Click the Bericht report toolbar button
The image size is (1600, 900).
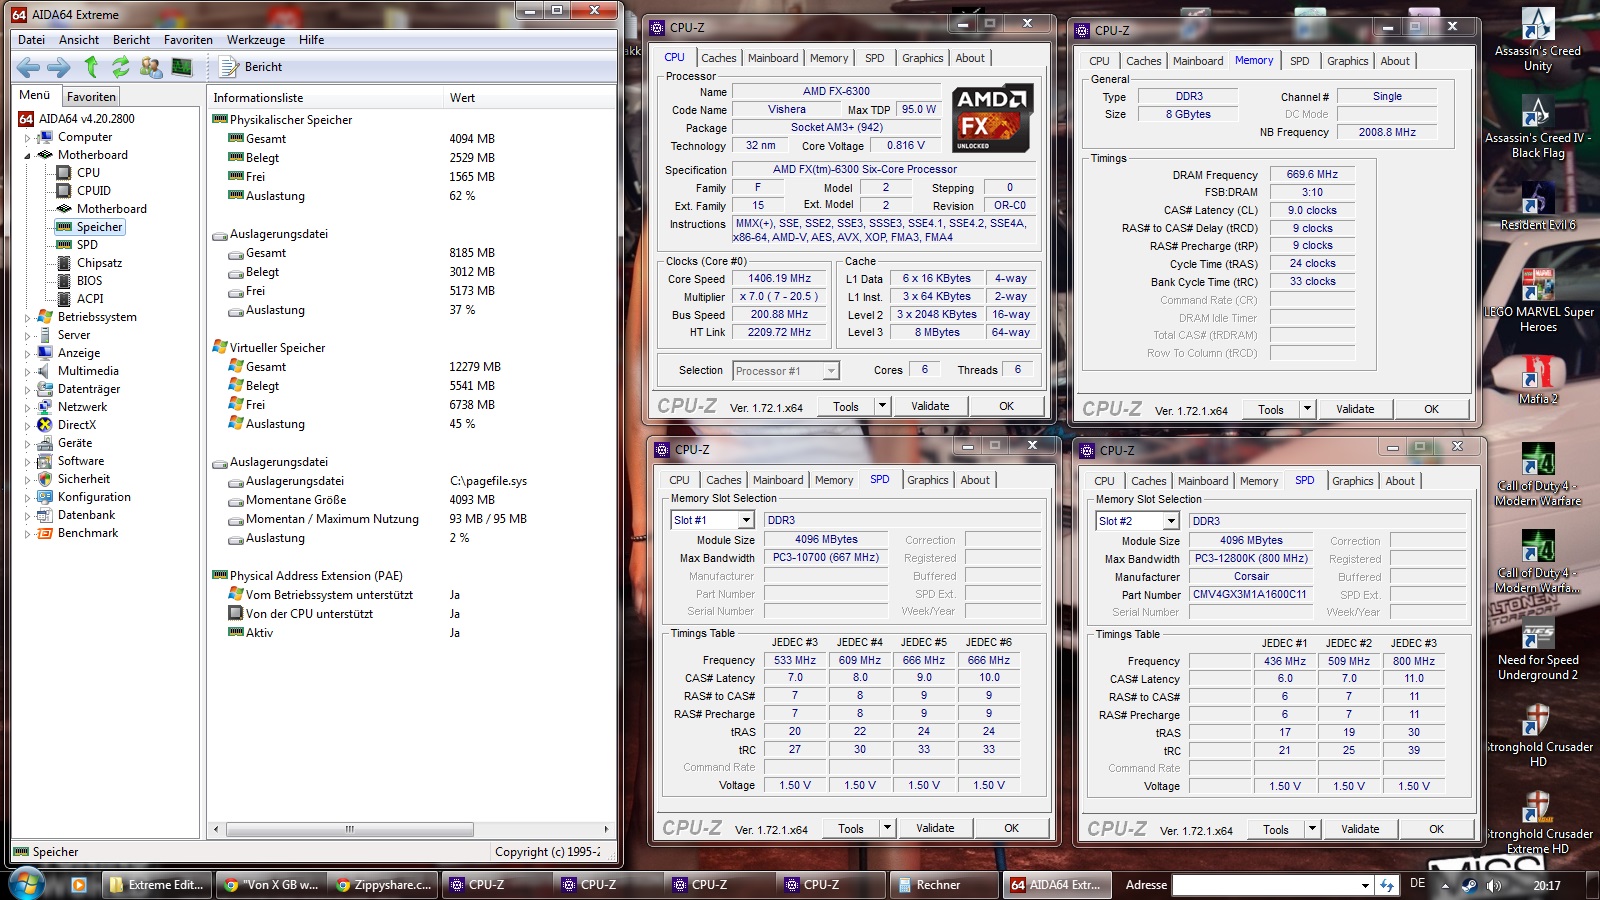(250, 67)
